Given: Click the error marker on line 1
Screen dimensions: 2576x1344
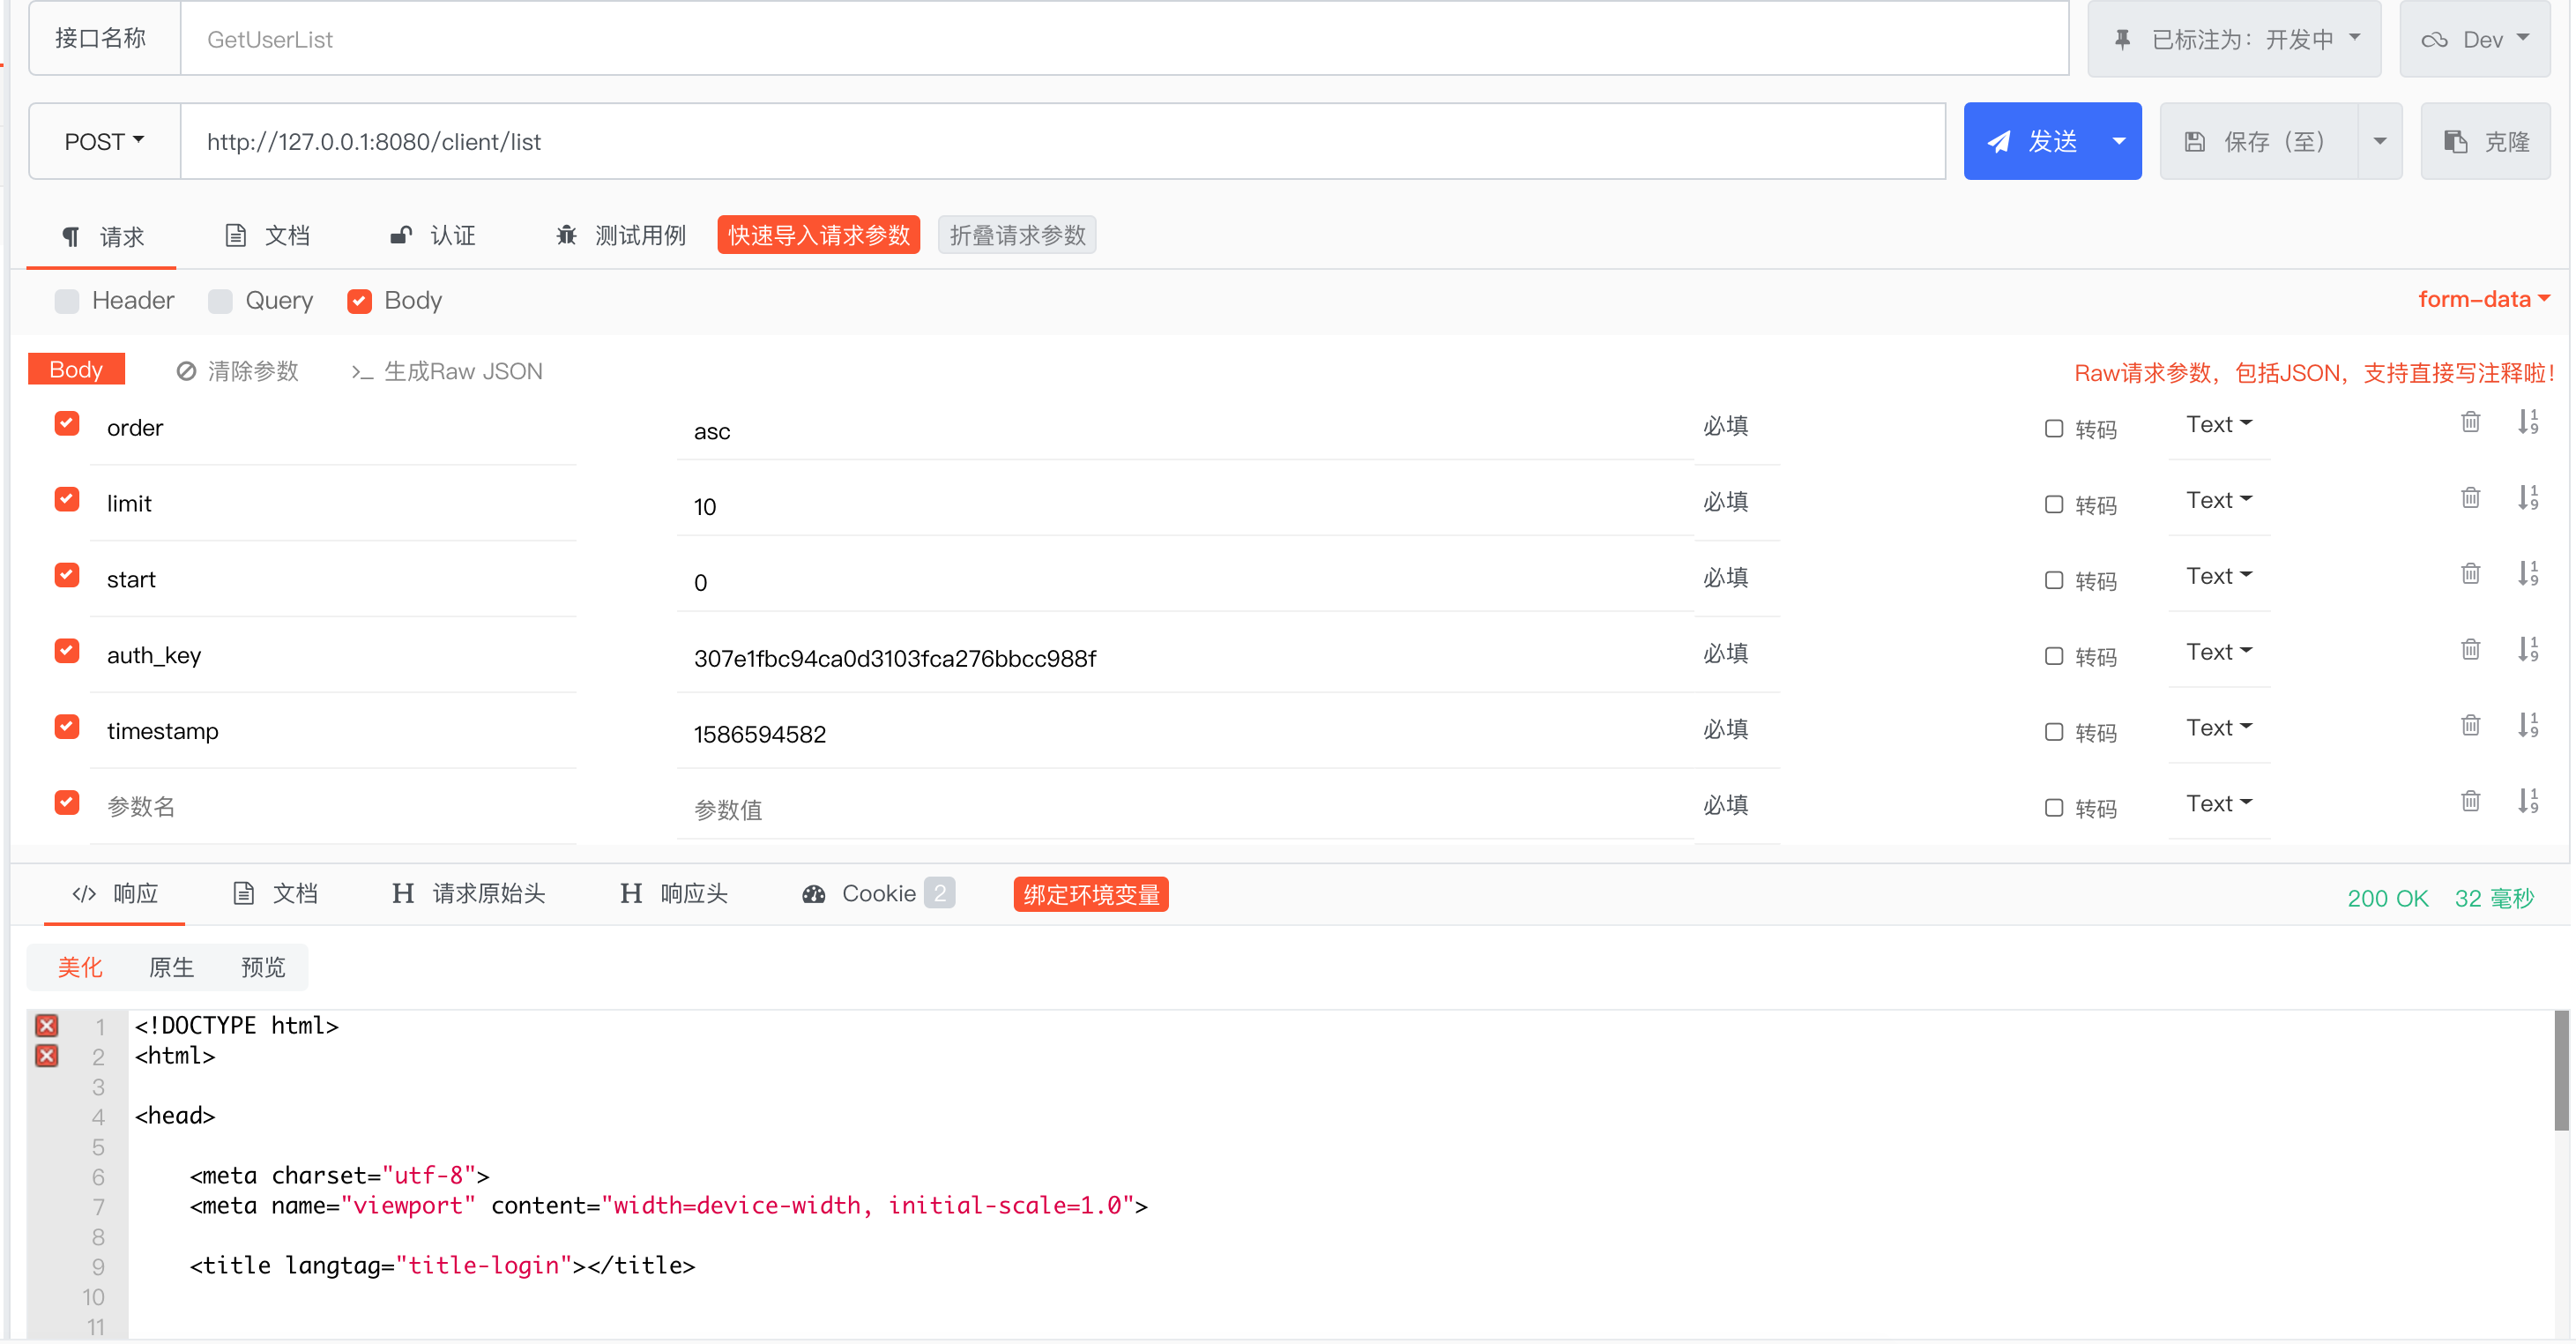Looking at the screenshot, I should 47,1025.
